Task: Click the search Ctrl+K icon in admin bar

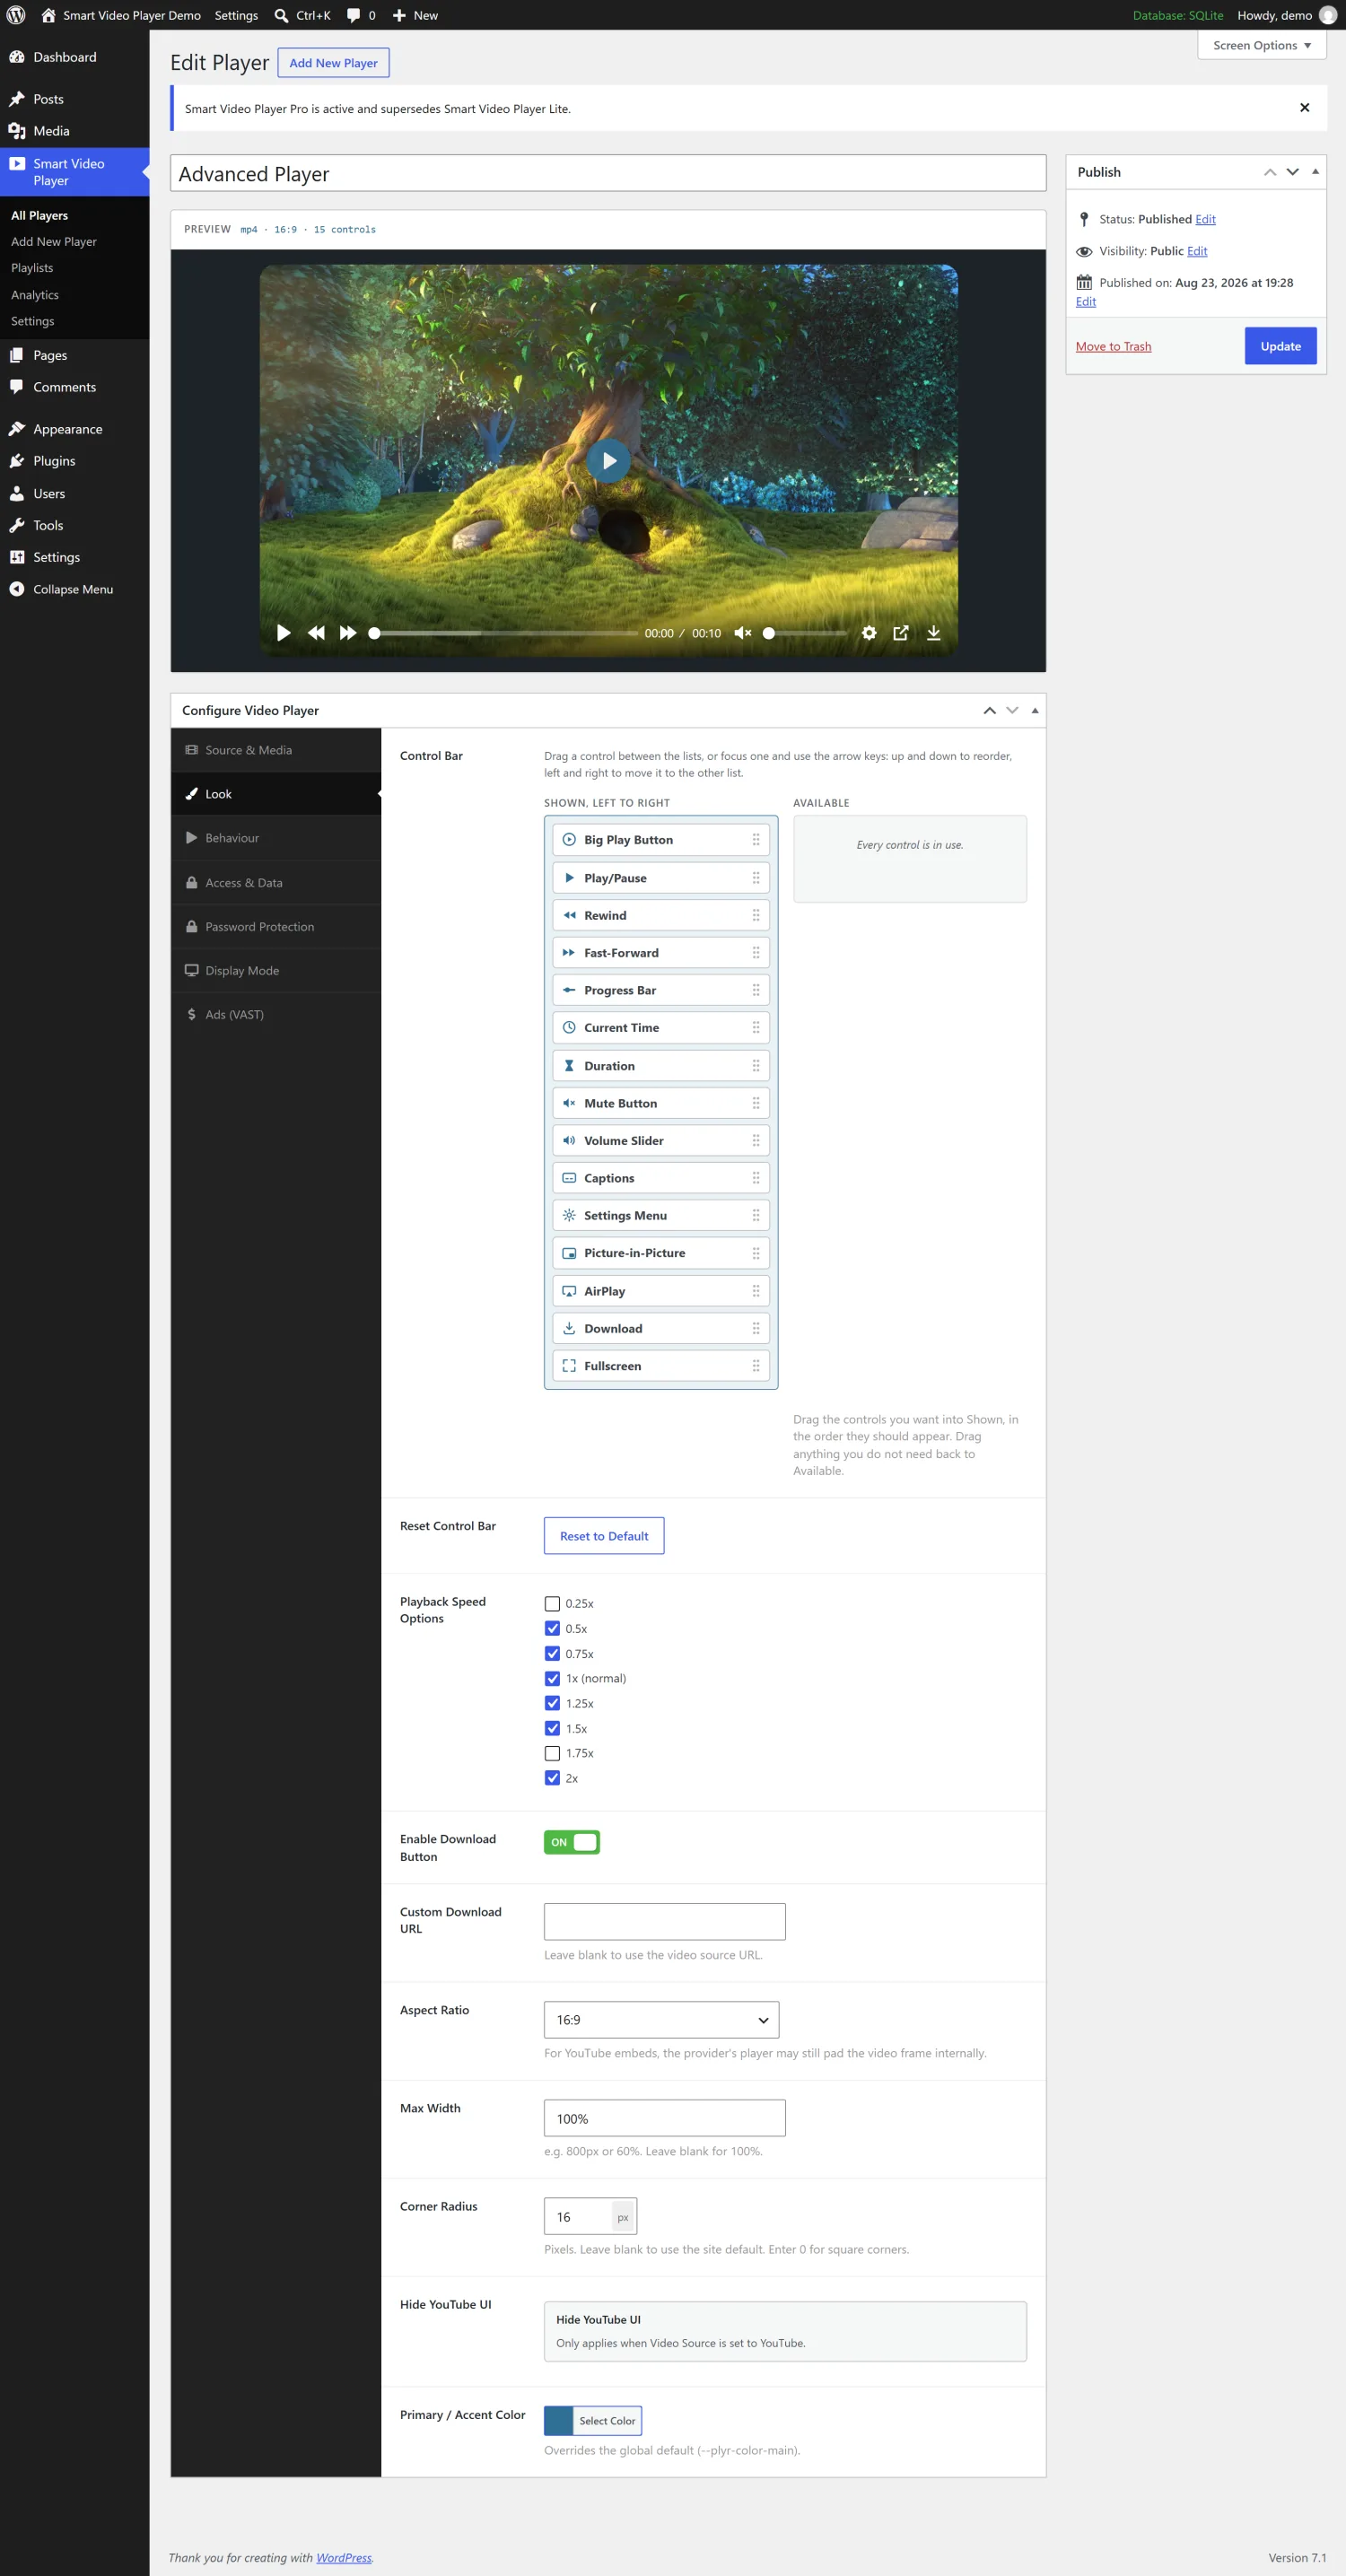Action: pos(282,15)
